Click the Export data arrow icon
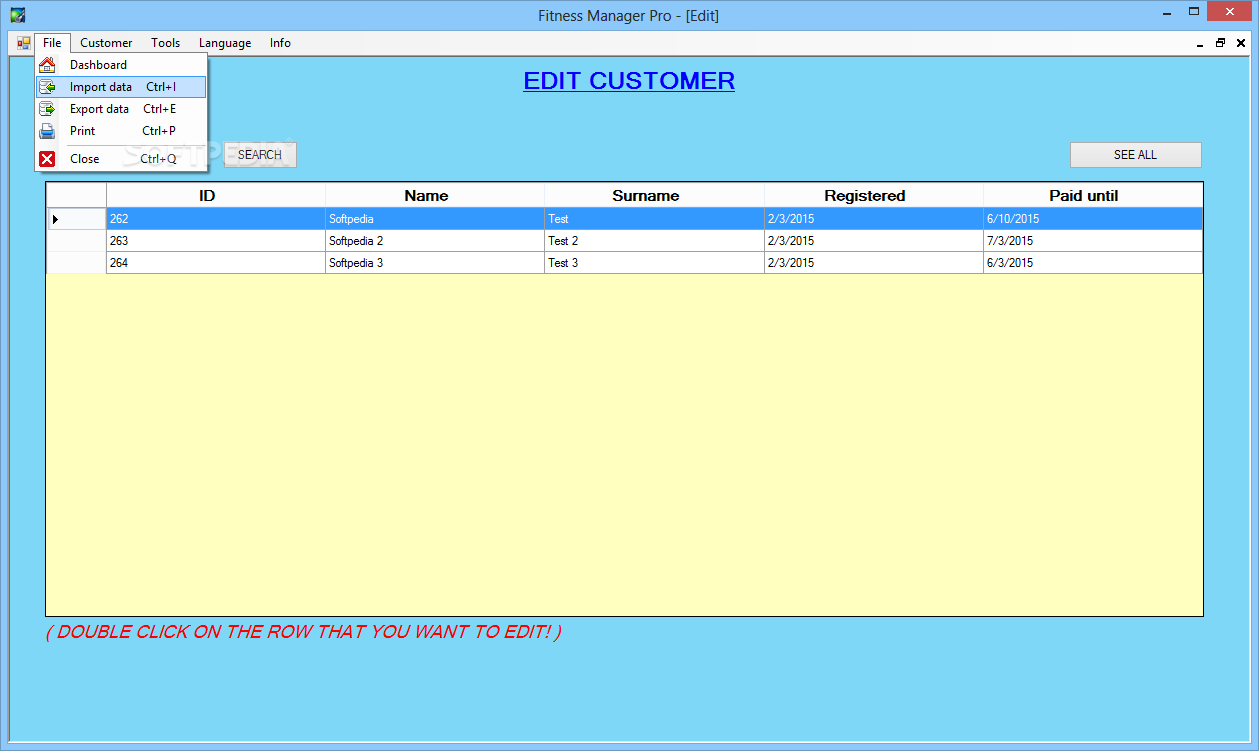 coord(47,109)
